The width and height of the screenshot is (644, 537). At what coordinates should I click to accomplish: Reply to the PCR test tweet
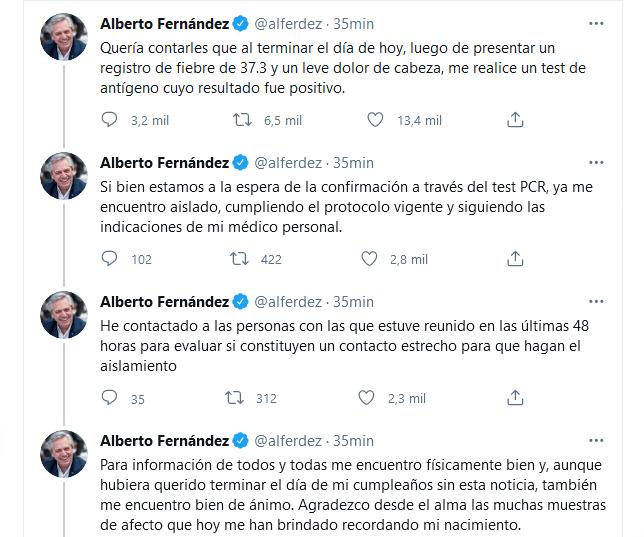pyautogui.click(x=110, y=259)
